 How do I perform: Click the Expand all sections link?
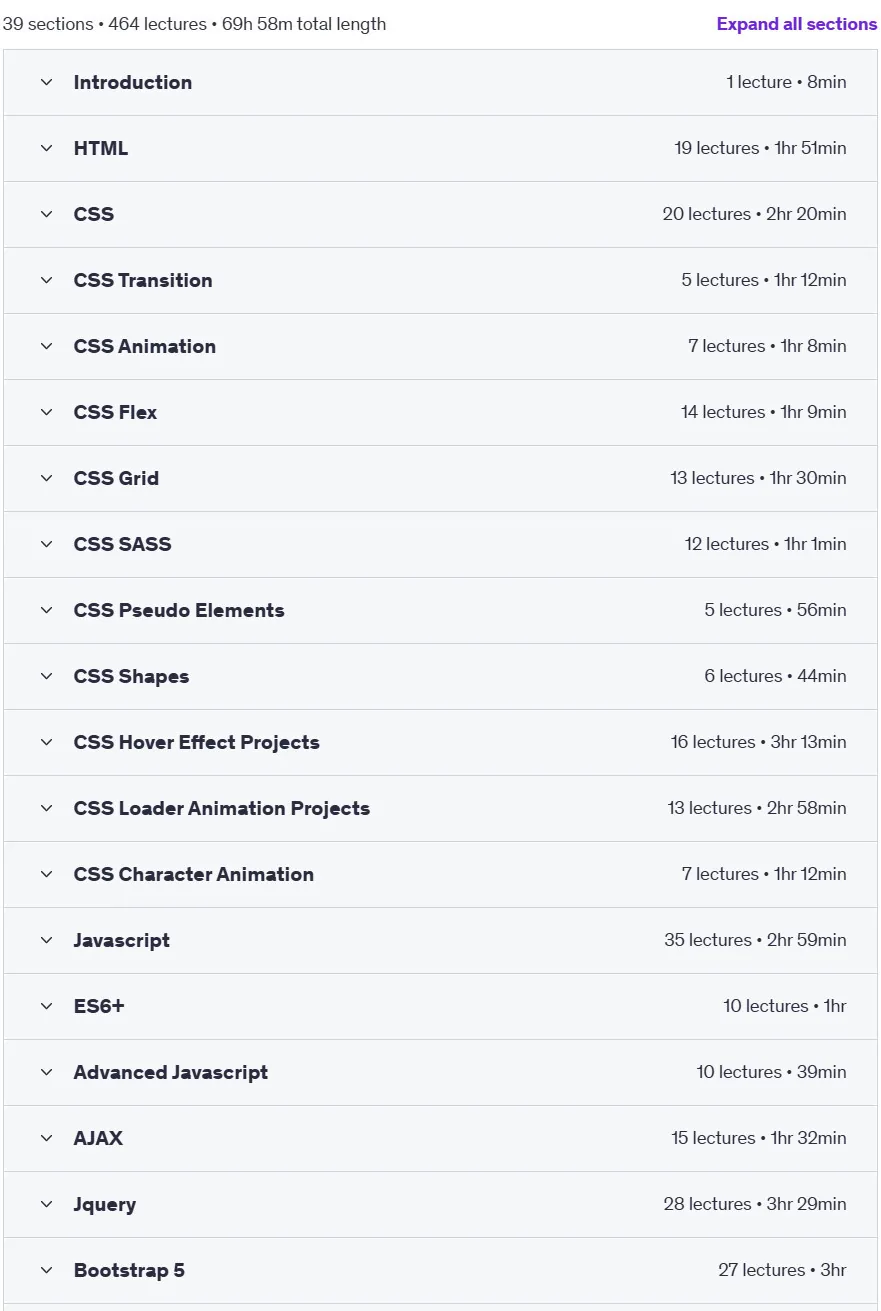coord(796,24)
